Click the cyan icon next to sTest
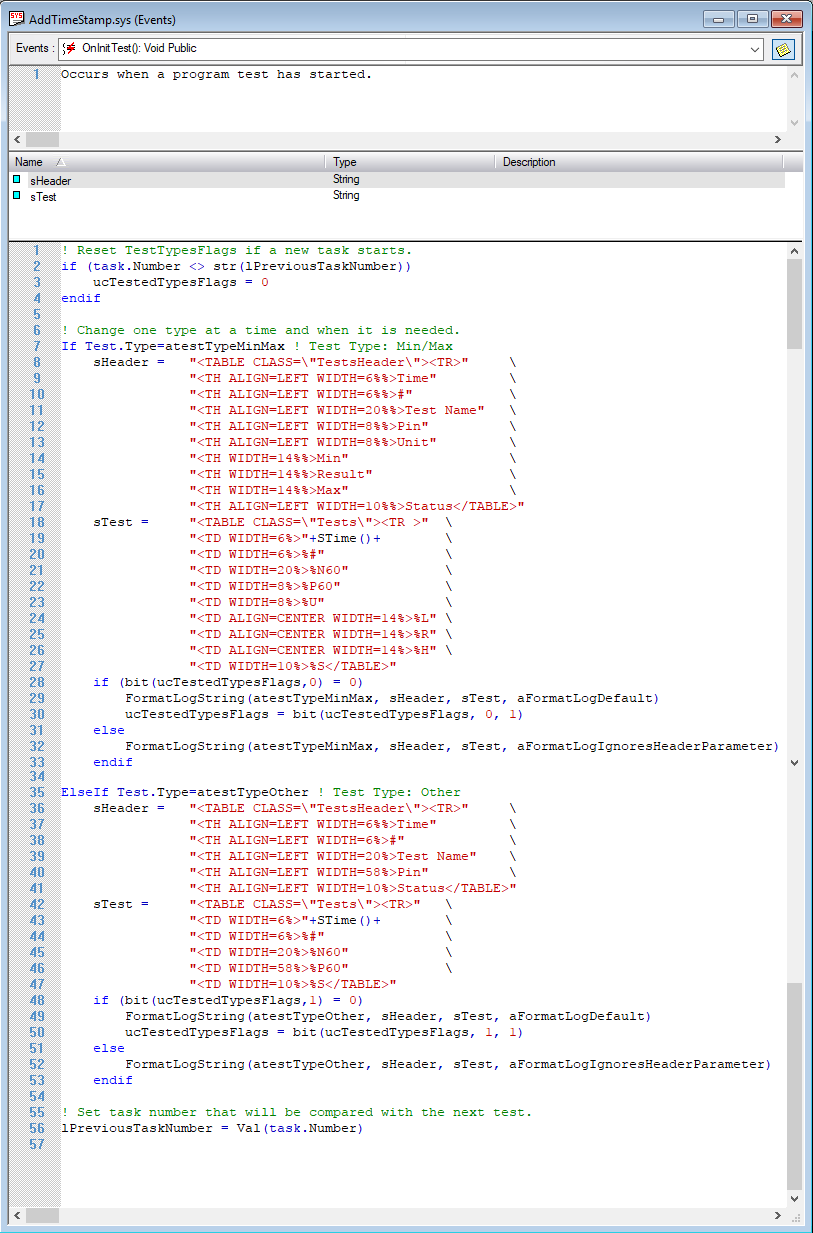 [17, 196]
